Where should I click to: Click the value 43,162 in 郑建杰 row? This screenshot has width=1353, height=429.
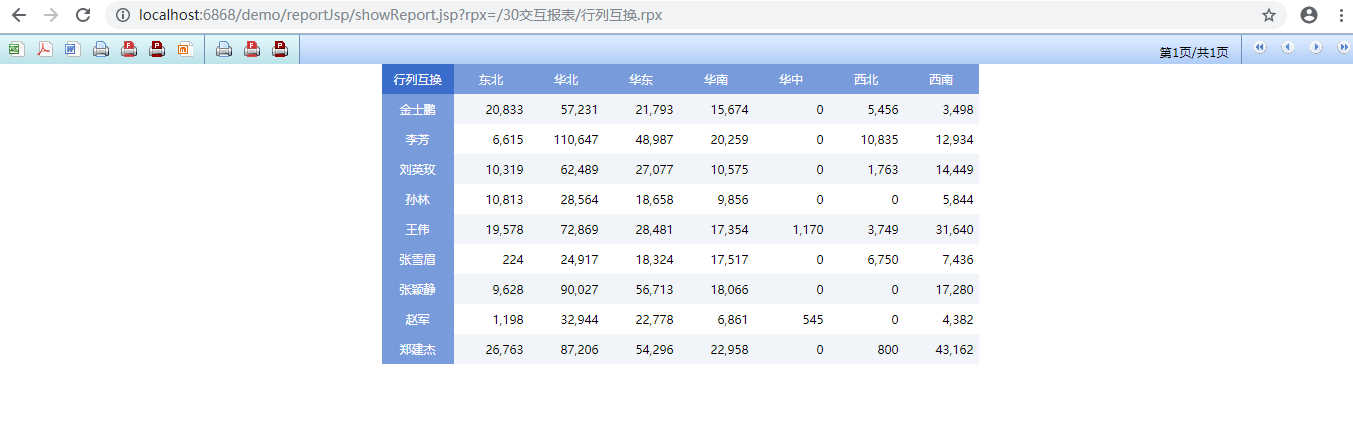click(x=954, y=349)
